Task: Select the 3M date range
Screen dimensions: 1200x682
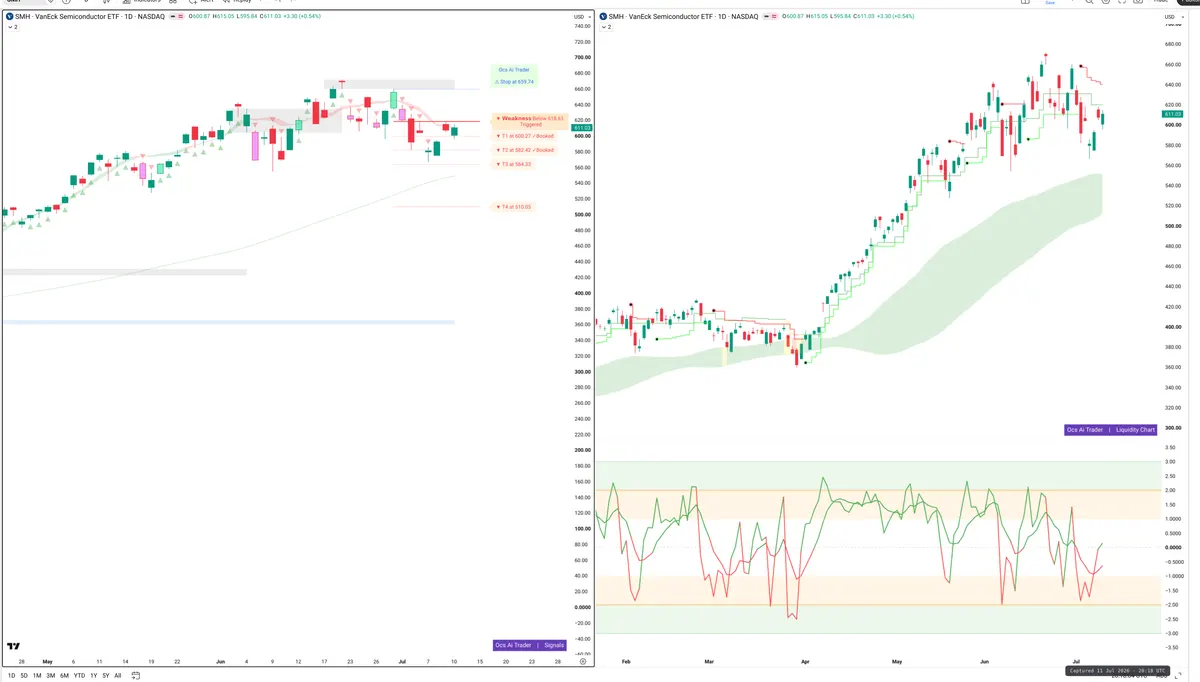Action: [50, 676]
